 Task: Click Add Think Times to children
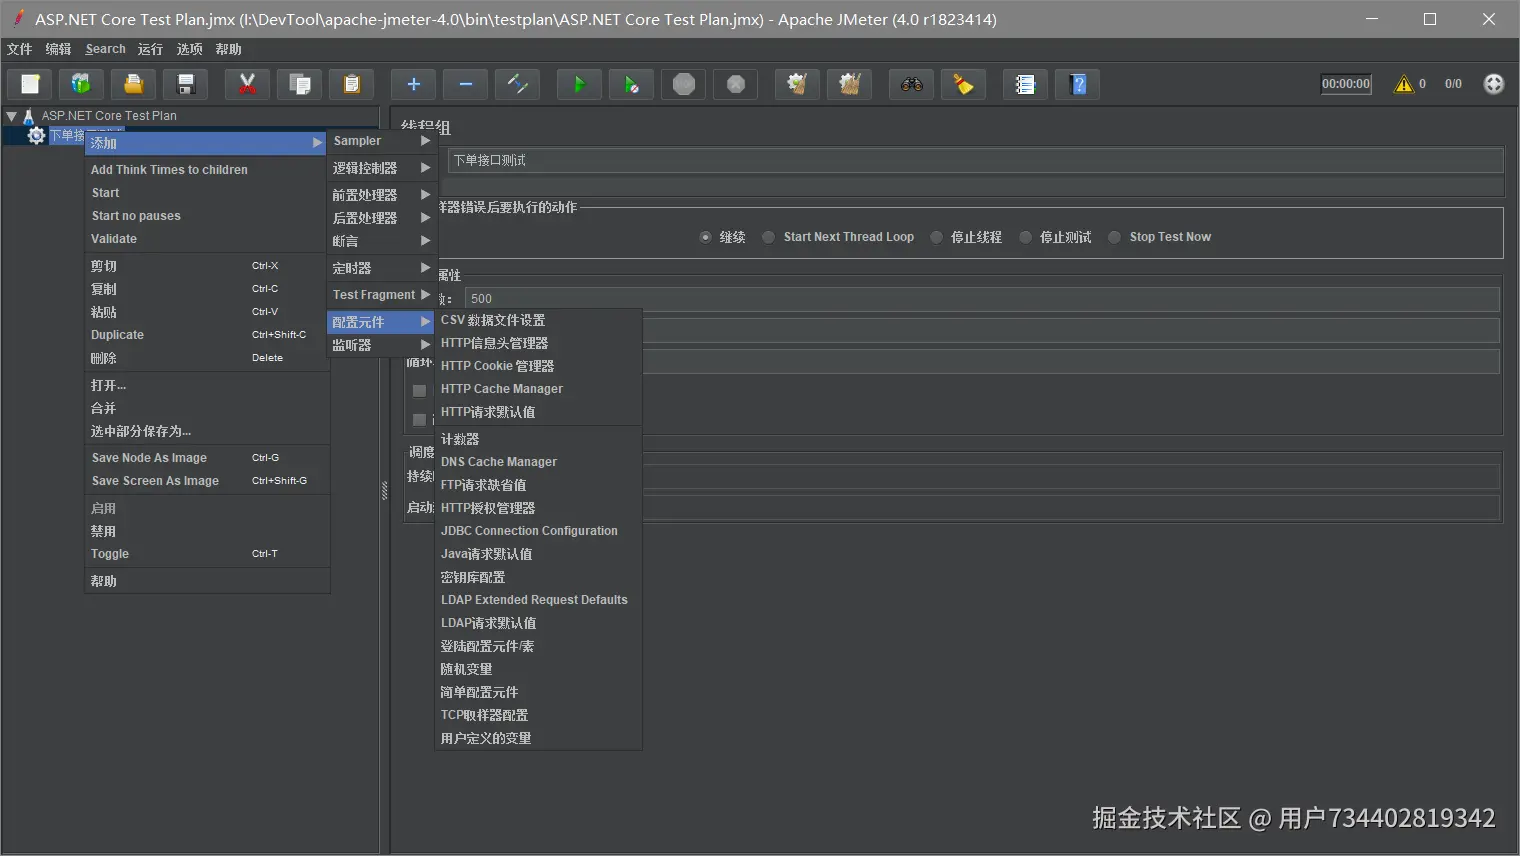[x=207, y=170]
